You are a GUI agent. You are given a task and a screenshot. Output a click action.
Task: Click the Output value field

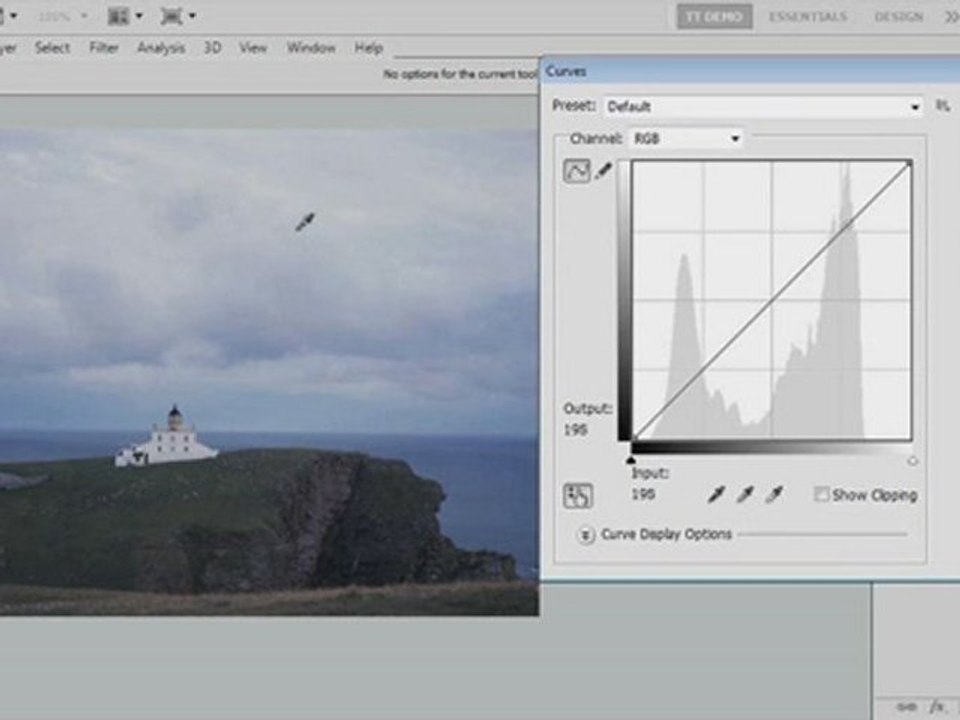576,430
